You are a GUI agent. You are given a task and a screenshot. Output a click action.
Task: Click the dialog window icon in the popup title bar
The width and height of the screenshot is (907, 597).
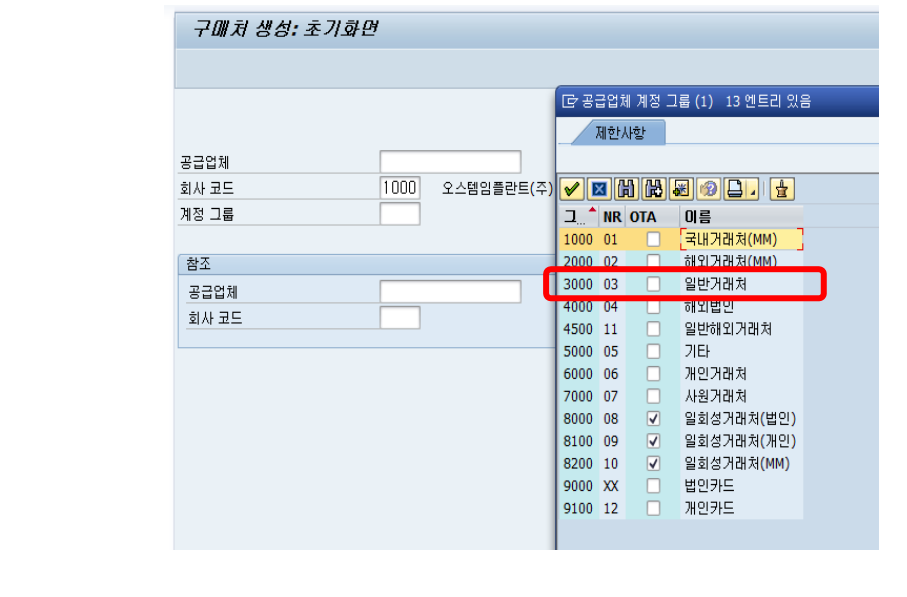pyautogui.click(x=568, y=101)
